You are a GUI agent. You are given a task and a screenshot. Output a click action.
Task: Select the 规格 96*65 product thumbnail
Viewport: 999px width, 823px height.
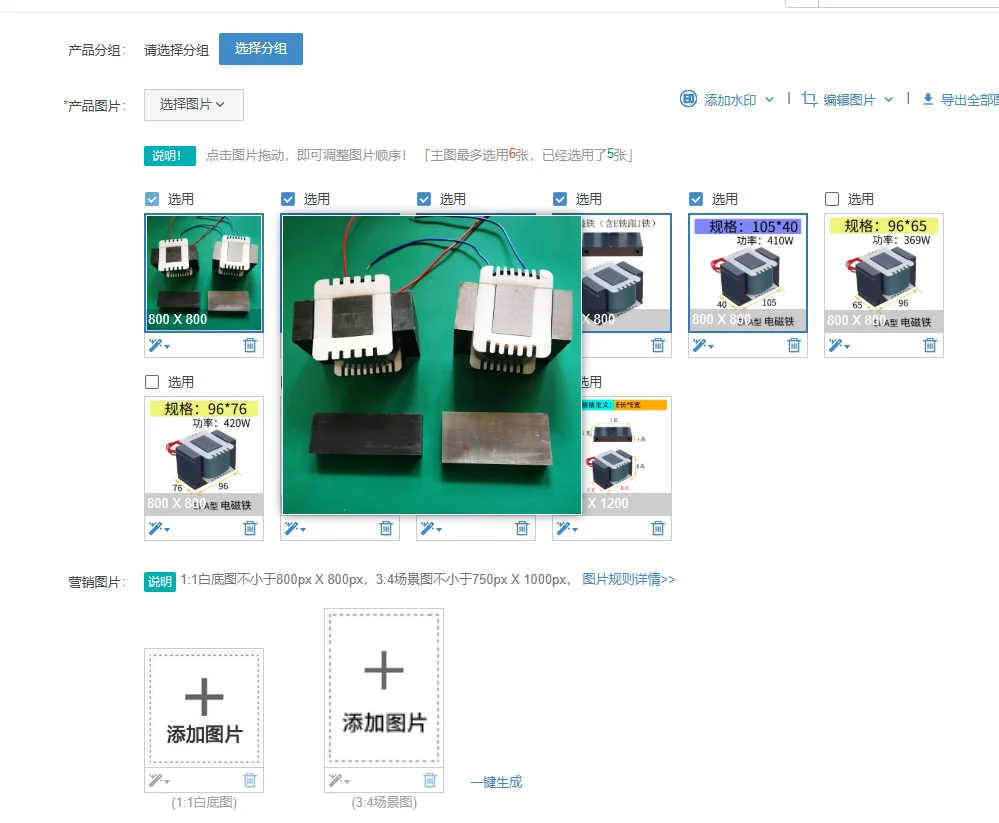884,273
